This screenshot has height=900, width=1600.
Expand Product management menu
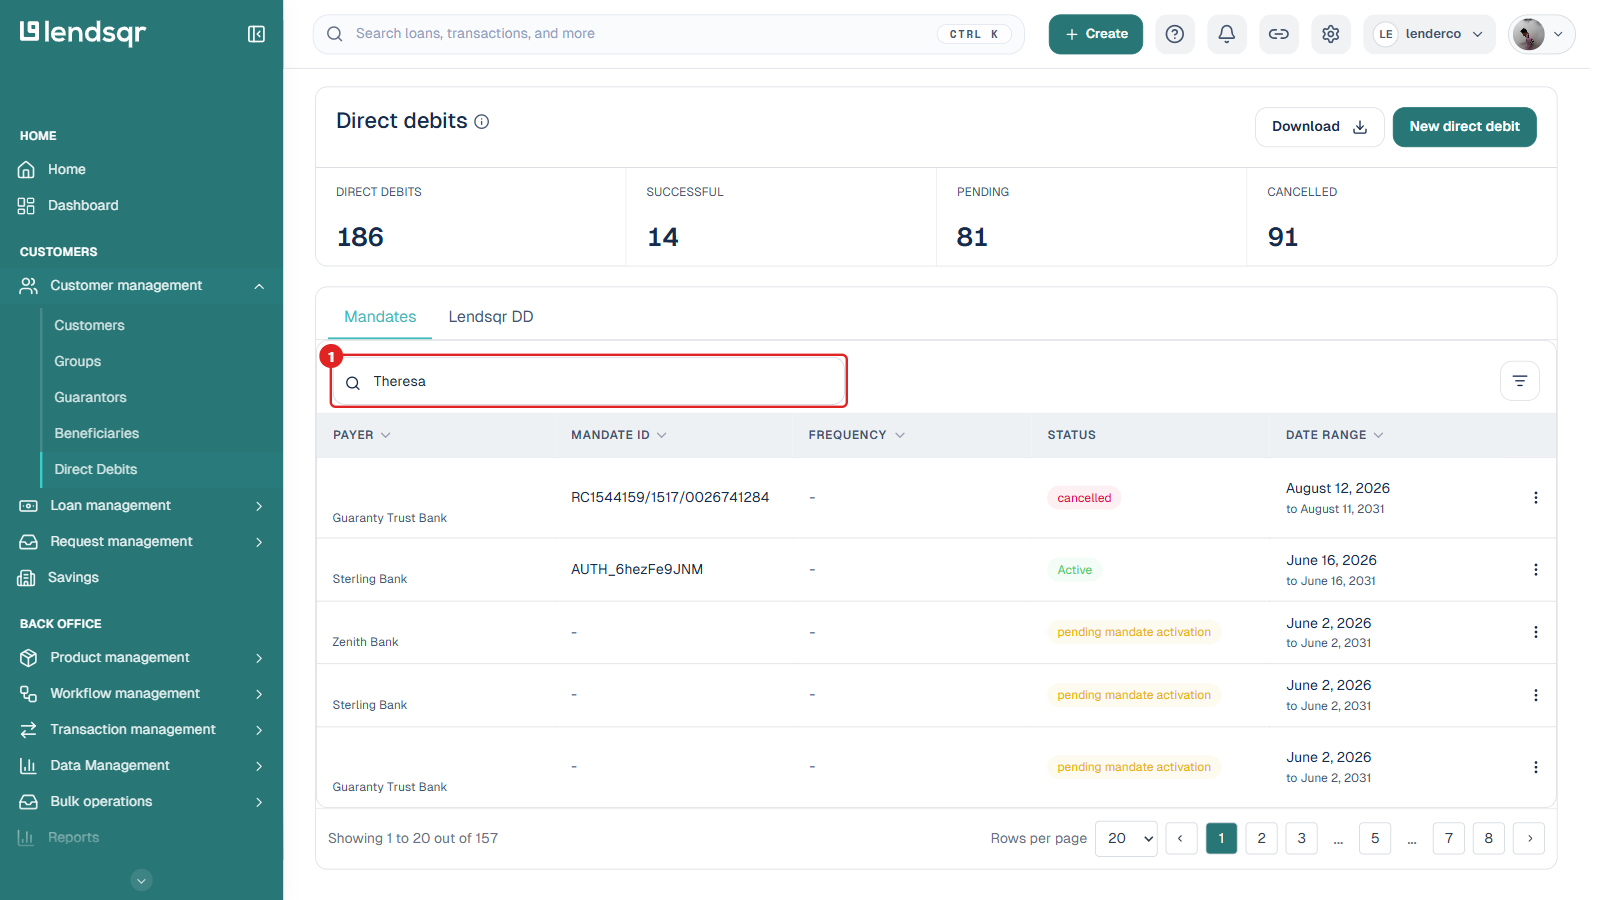tap(141, 658)
